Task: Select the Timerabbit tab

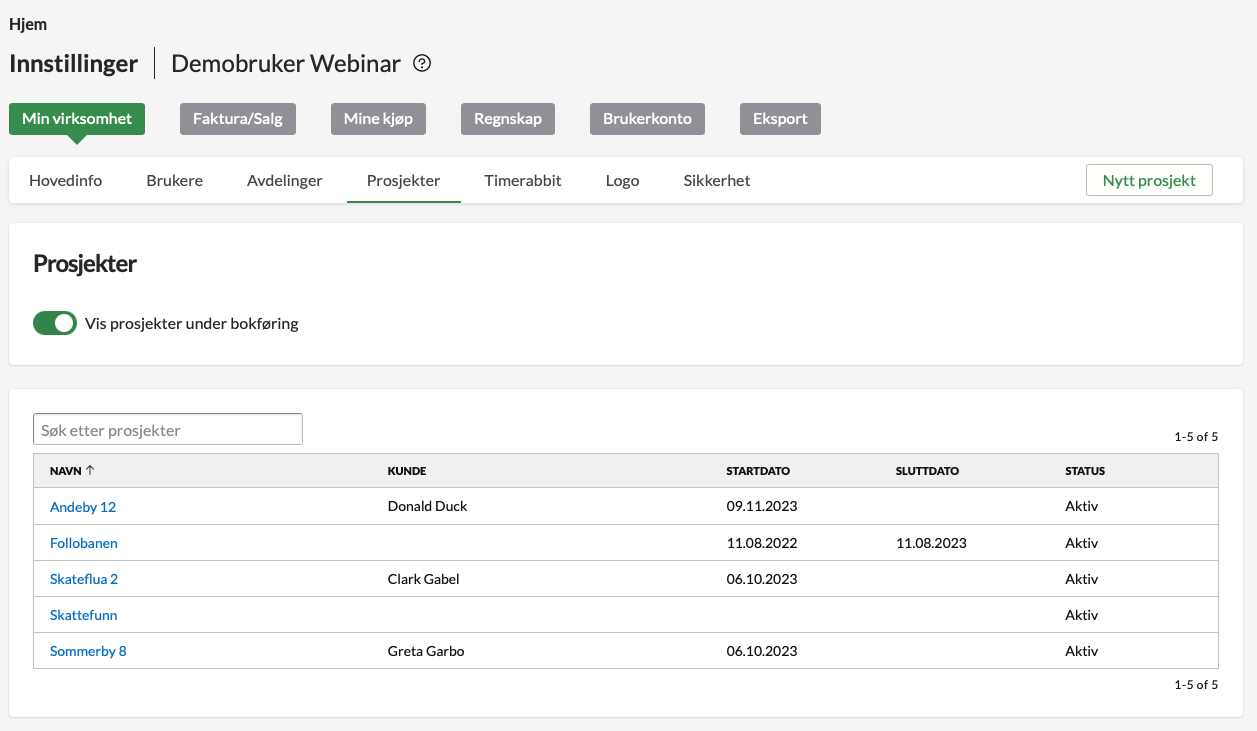Action: (522, 181)
